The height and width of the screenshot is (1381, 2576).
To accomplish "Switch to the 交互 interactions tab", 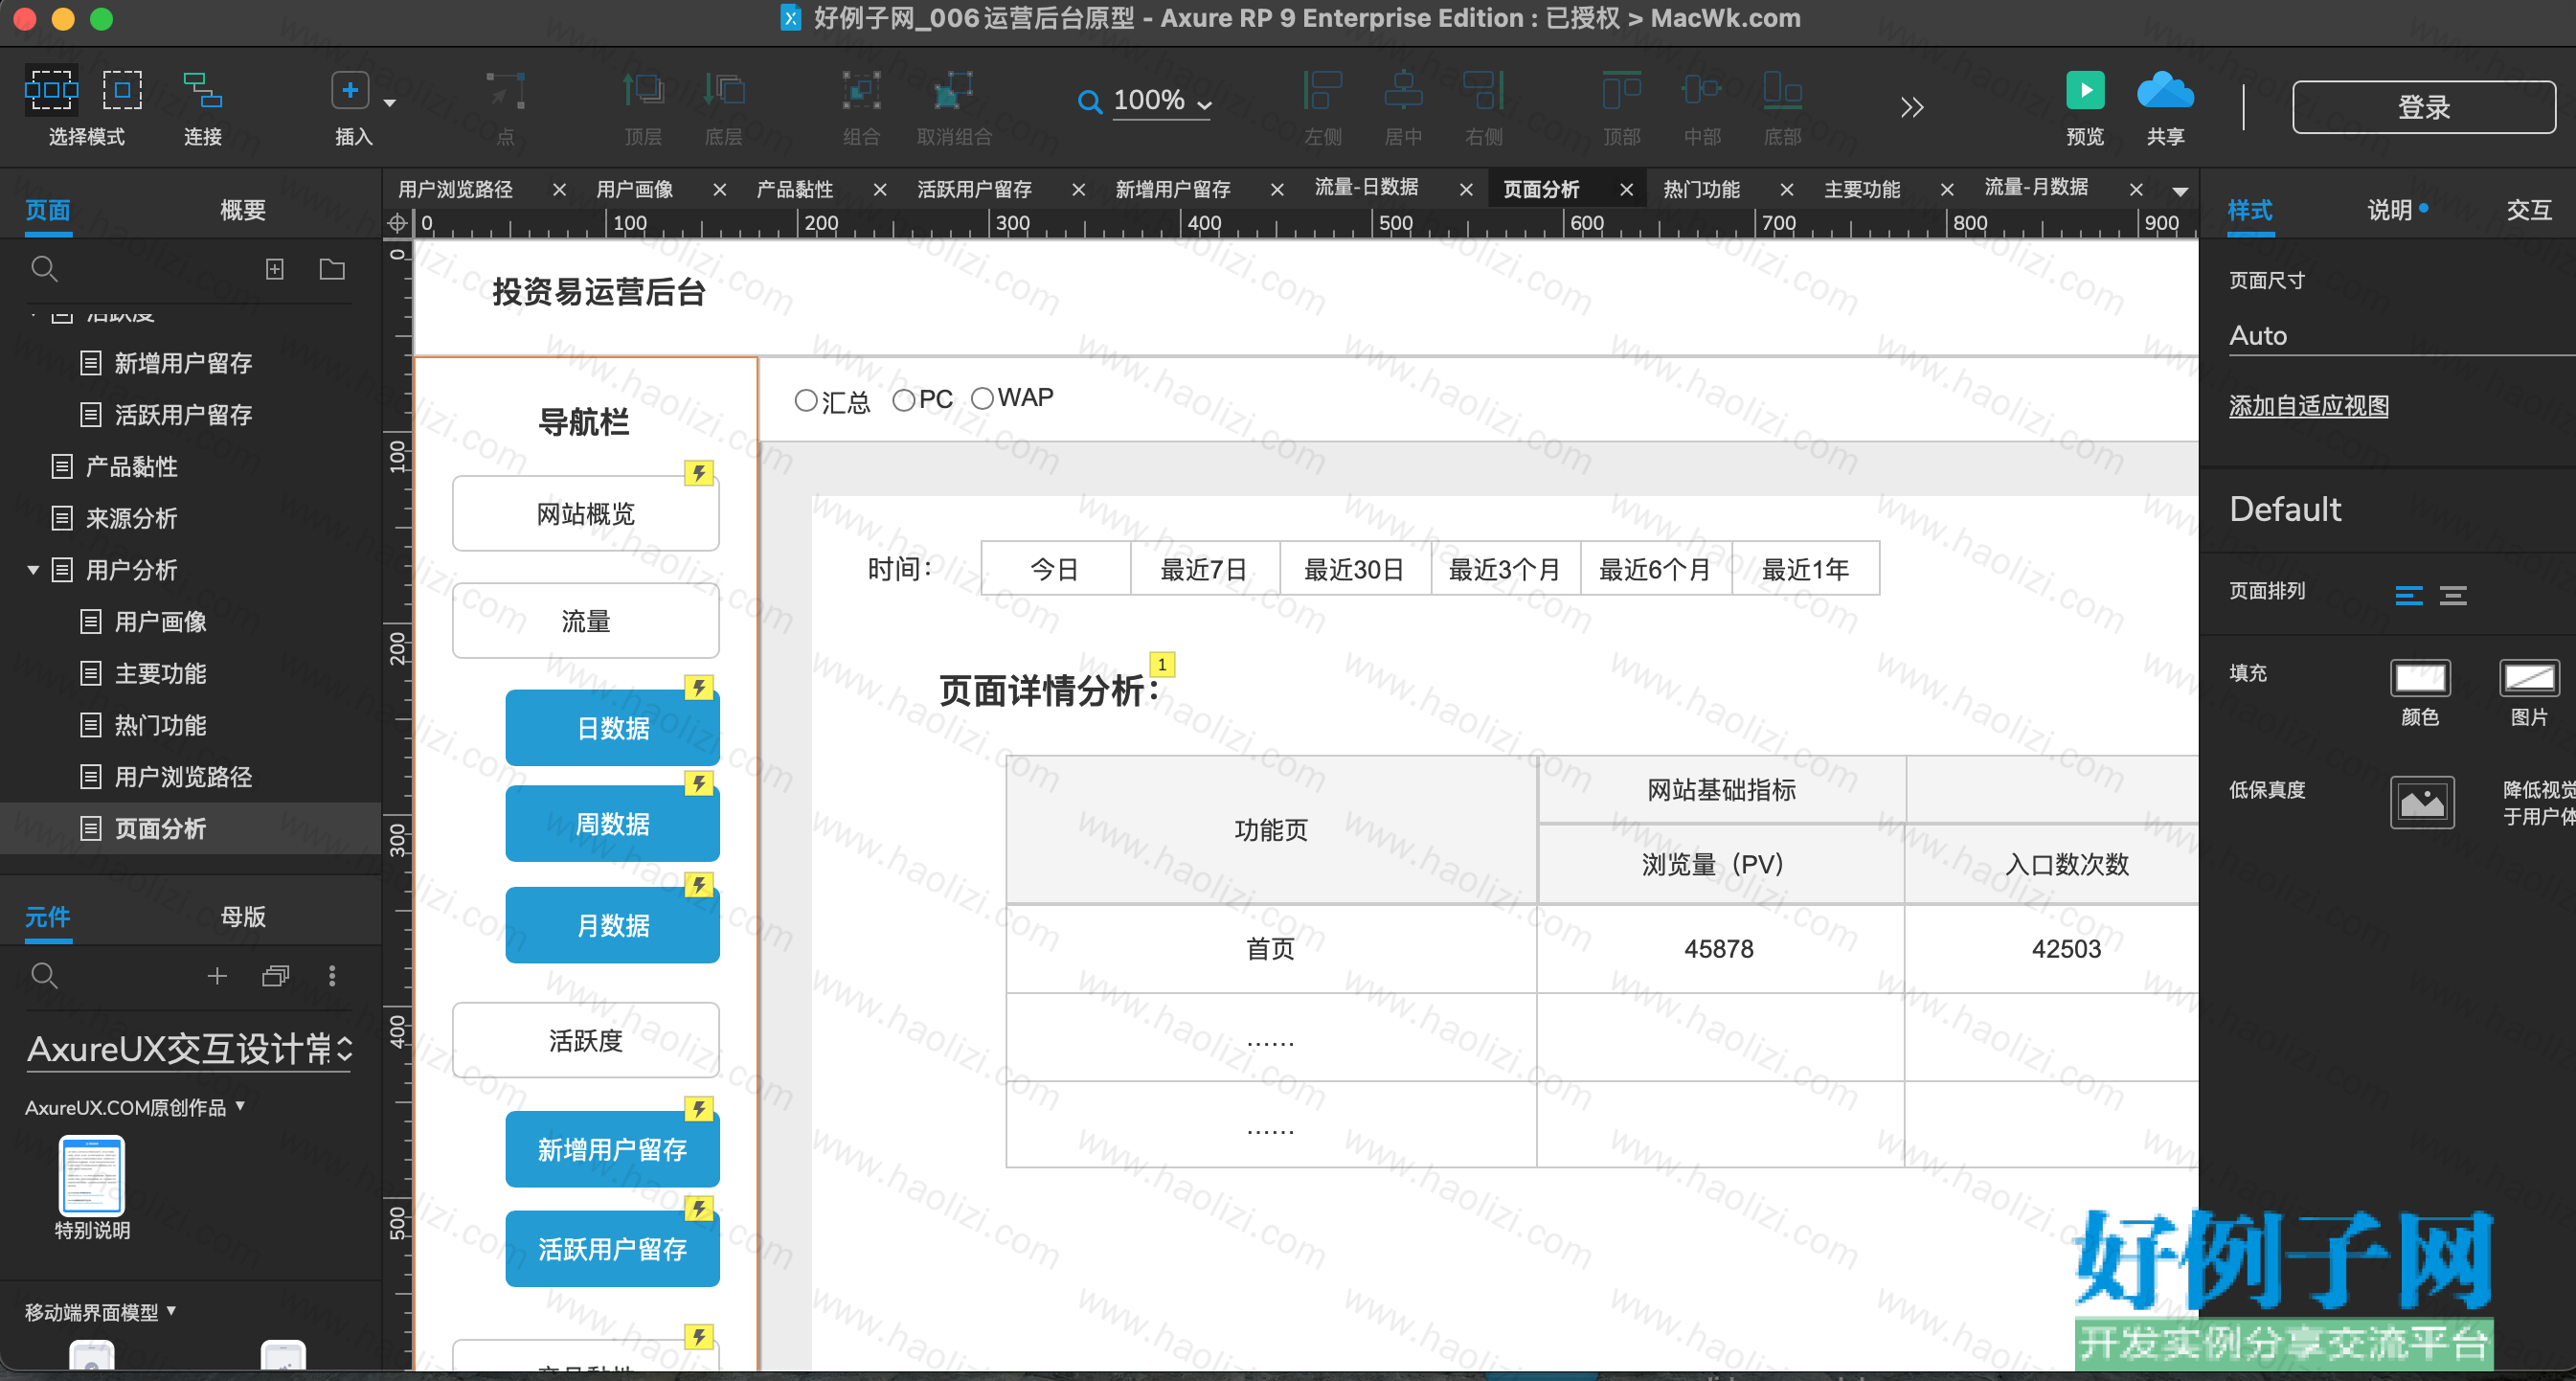I will [2529, 210].
